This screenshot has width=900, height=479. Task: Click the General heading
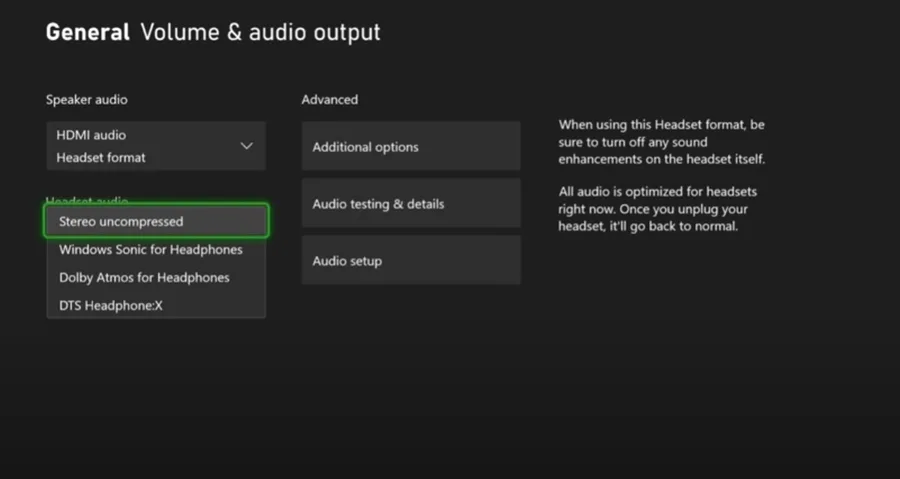click(x=88, y=32)
